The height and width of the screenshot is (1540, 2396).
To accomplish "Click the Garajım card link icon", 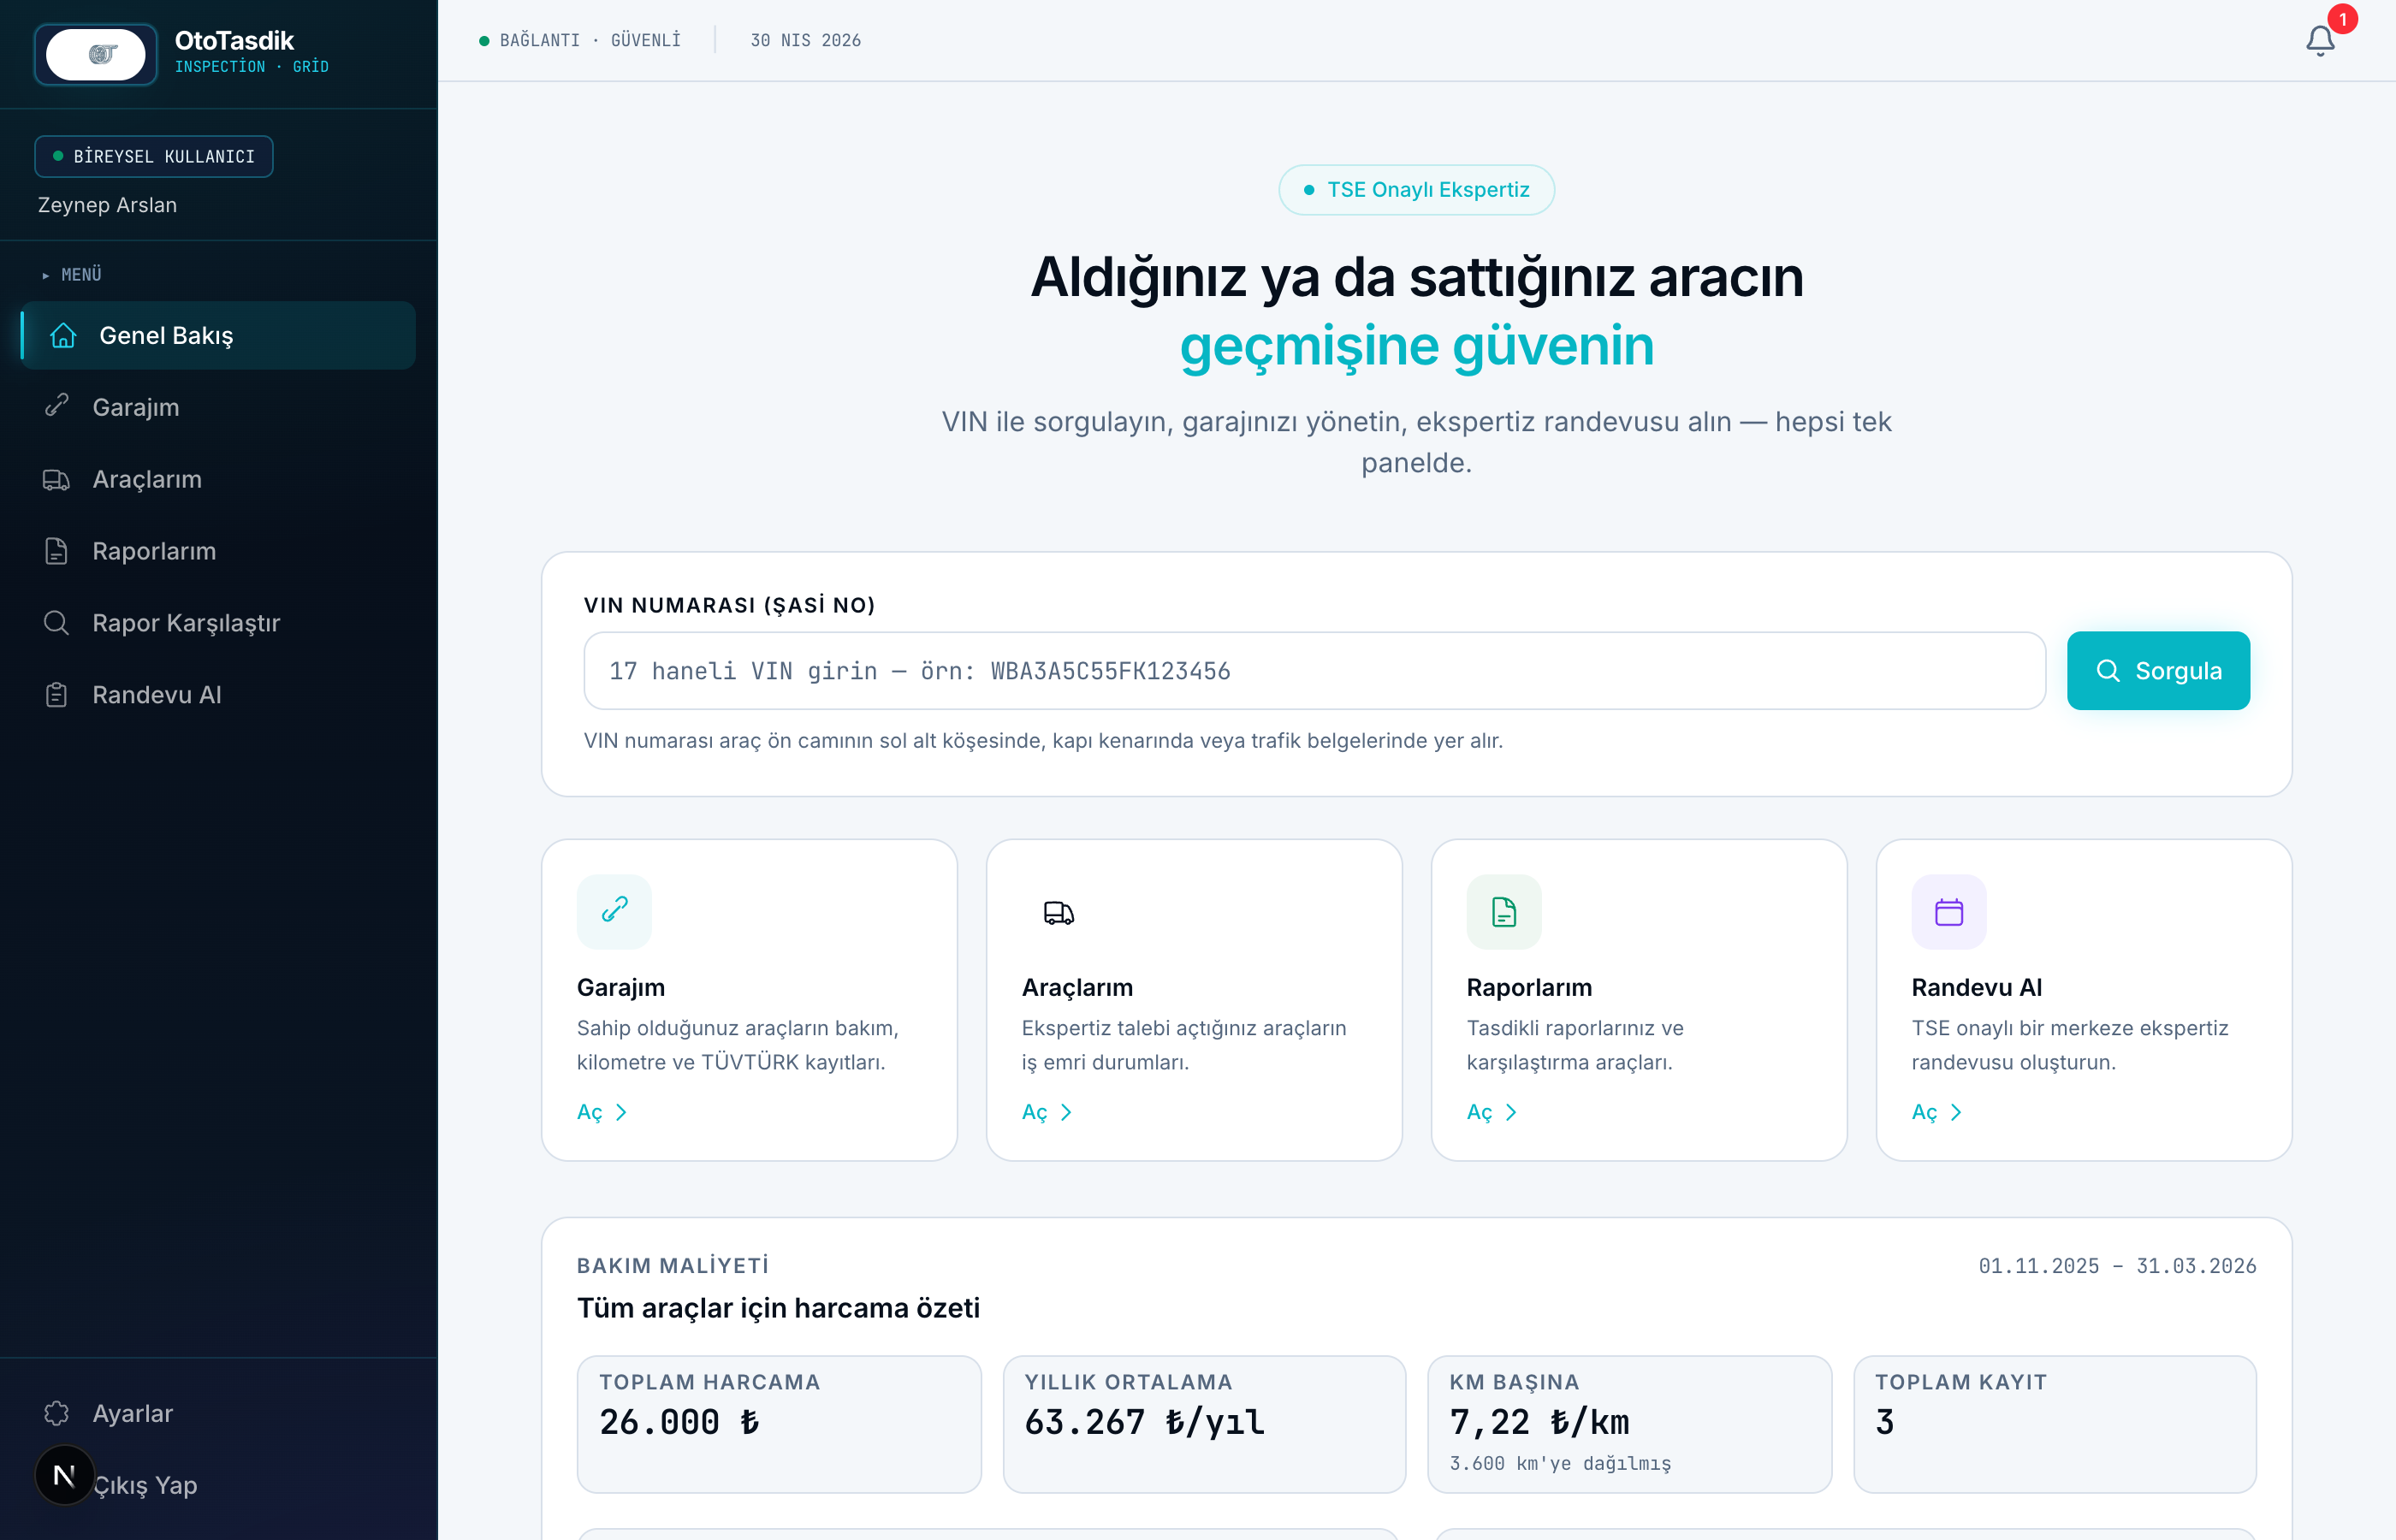I will click(614, 911).
